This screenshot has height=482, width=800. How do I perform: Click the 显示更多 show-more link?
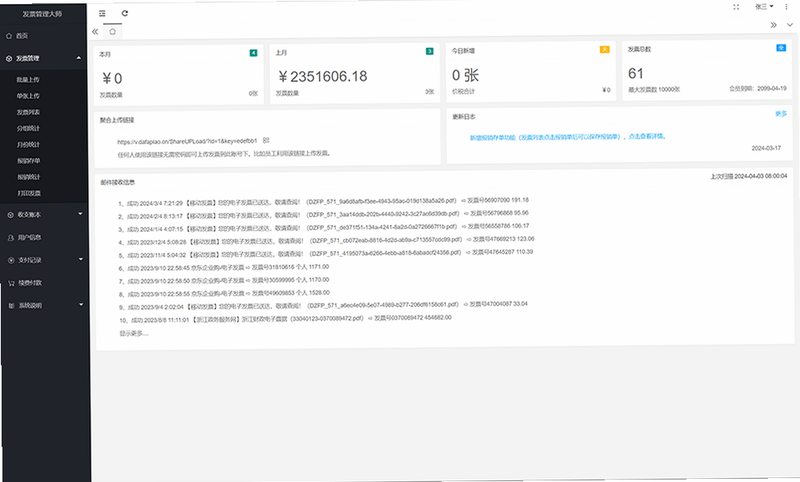tap(134, 334)
